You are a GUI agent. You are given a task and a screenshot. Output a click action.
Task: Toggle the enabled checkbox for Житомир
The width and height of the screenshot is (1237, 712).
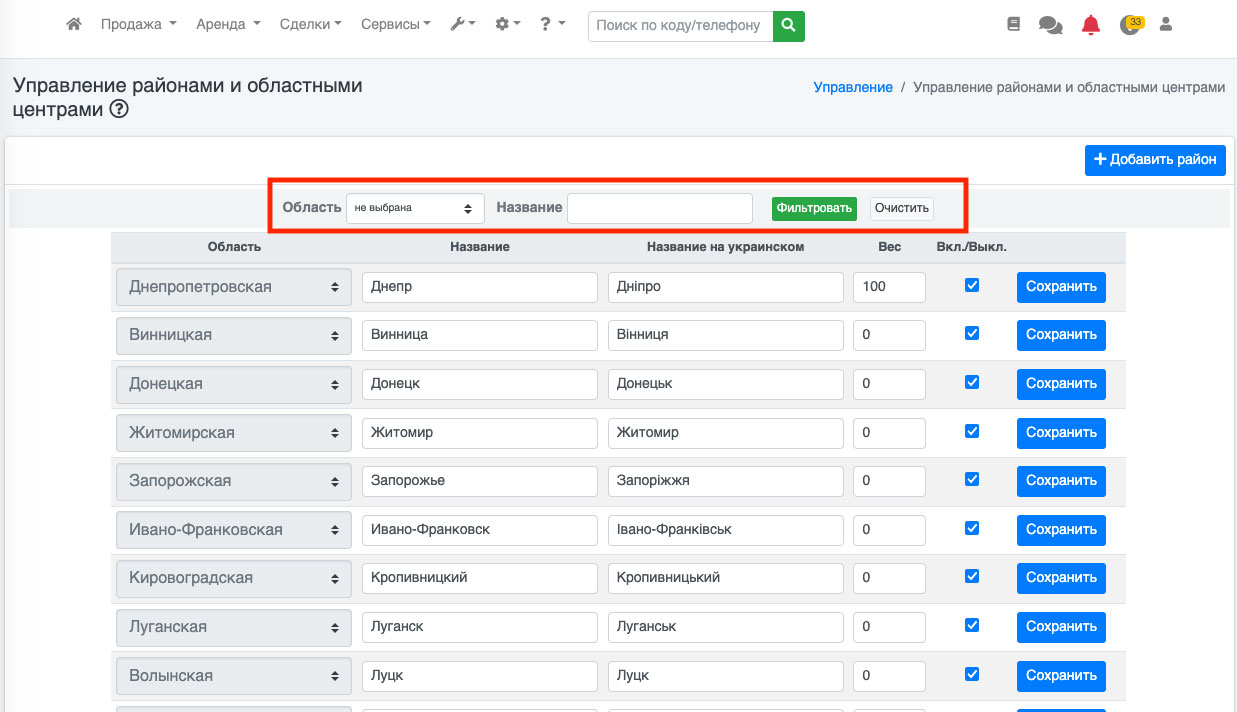coord(972,431)
